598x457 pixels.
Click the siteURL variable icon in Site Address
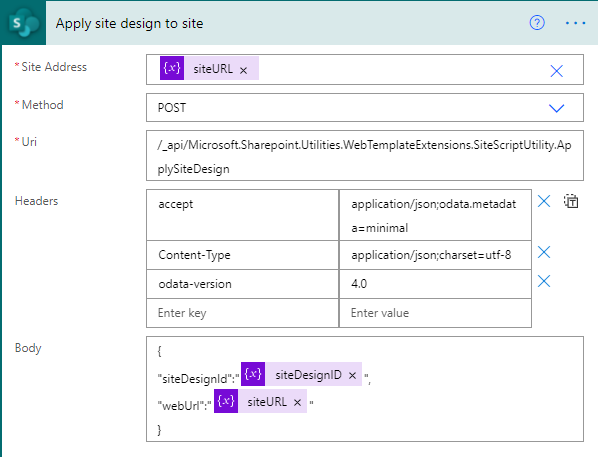pos(172,68)
